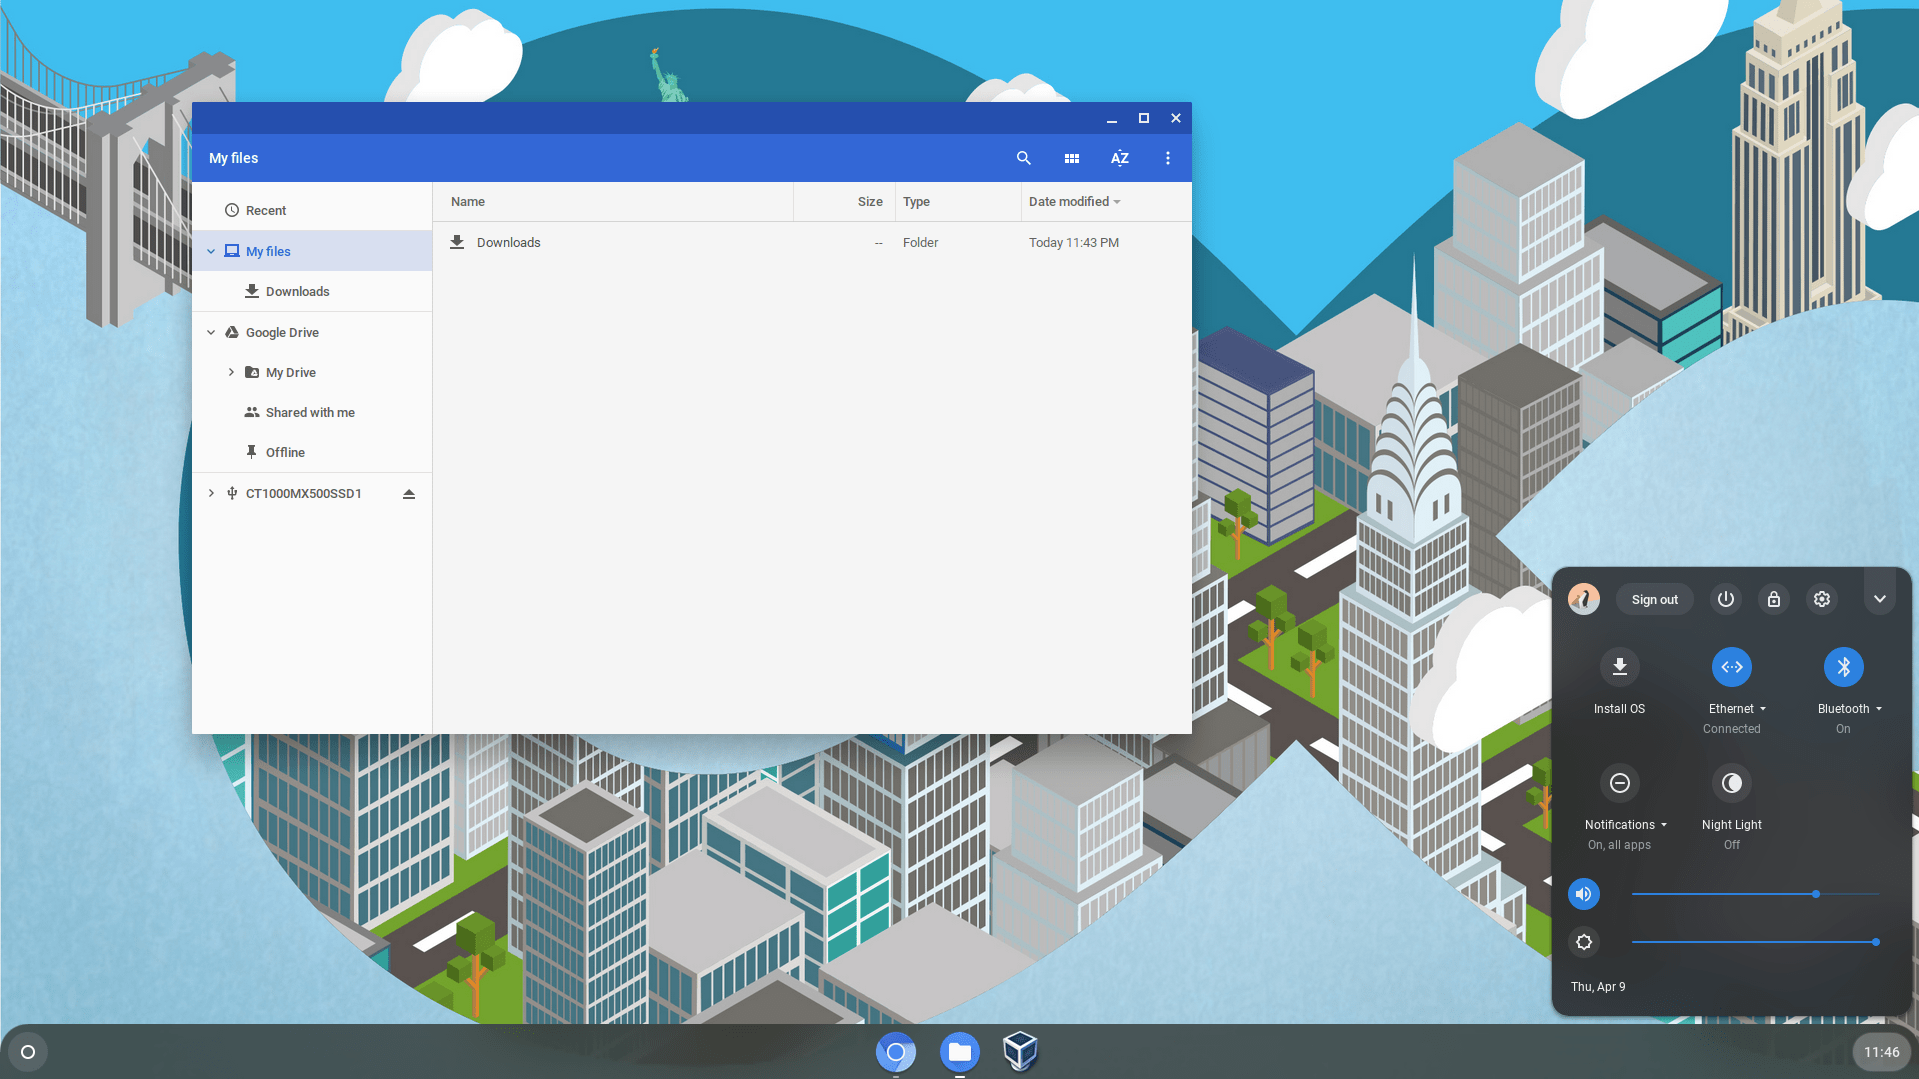This screenshot has height=1079, width=1919.
Task: Click the Sign out button
Action: (x=1654, y=599)
